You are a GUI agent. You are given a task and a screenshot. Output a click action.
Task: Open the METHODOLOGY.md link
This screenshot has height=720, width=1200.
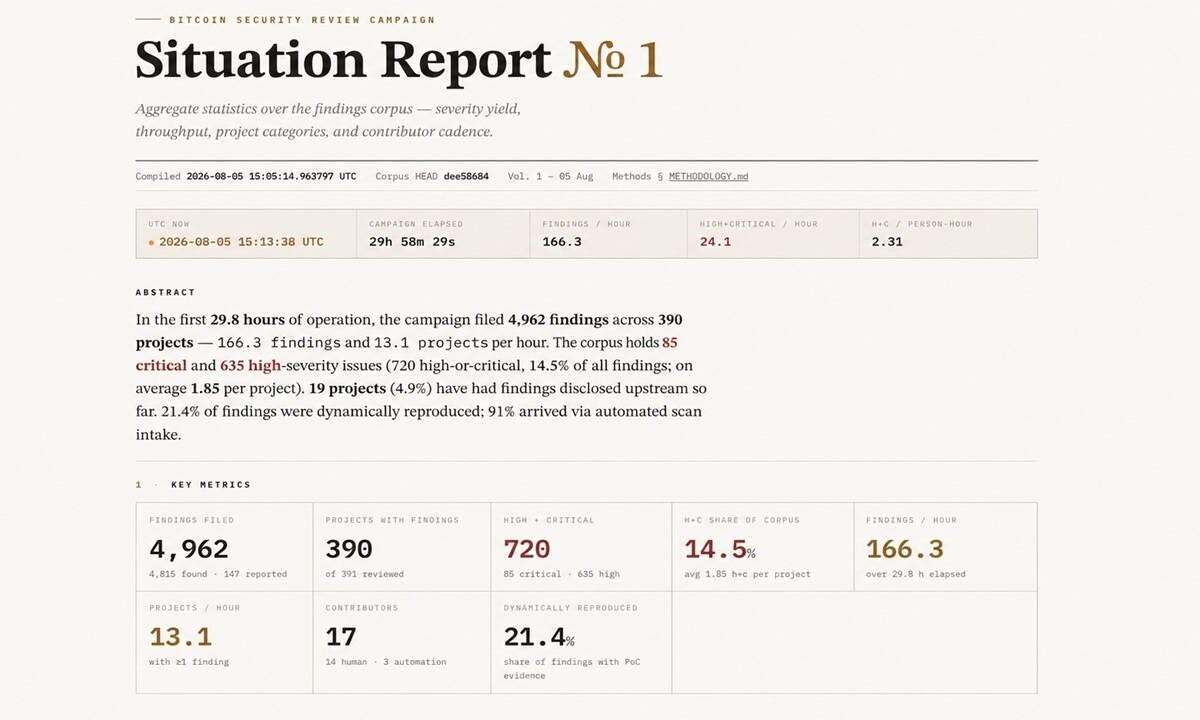[x=708, y=176]
